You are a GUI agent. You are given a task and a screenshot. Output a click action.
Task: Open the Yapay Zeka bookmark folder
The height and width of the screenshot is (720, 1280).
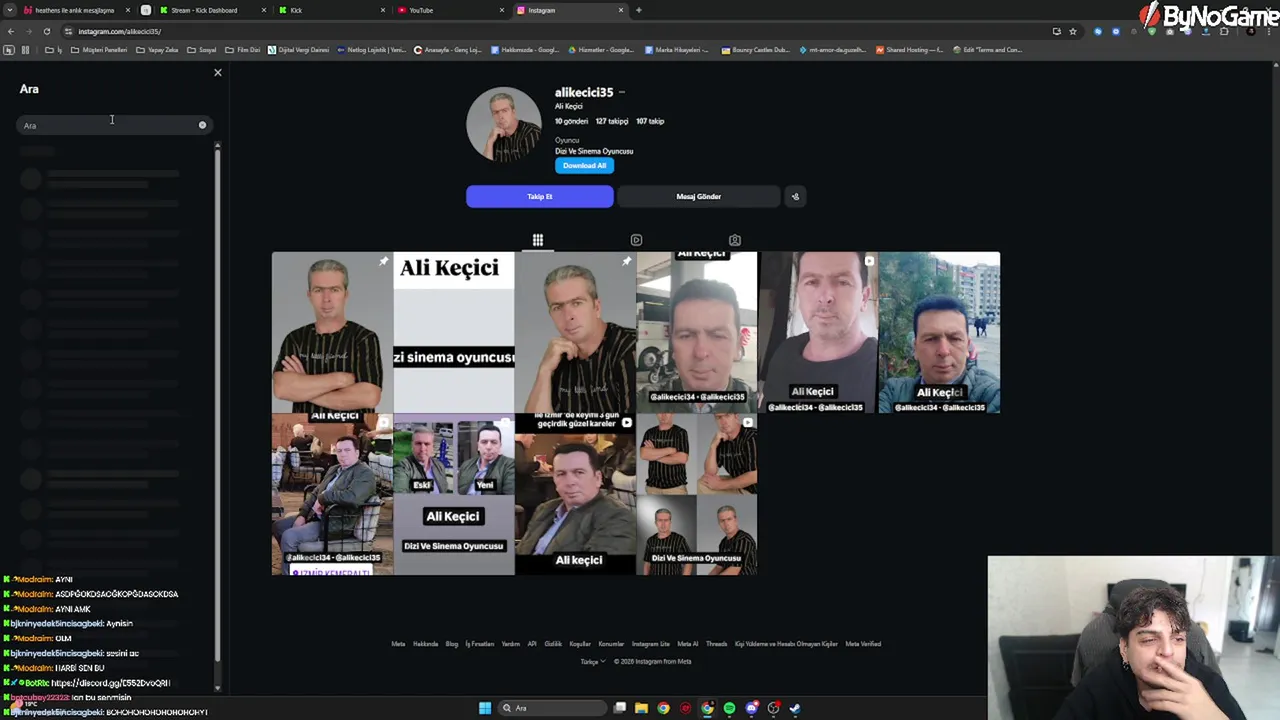157,50
